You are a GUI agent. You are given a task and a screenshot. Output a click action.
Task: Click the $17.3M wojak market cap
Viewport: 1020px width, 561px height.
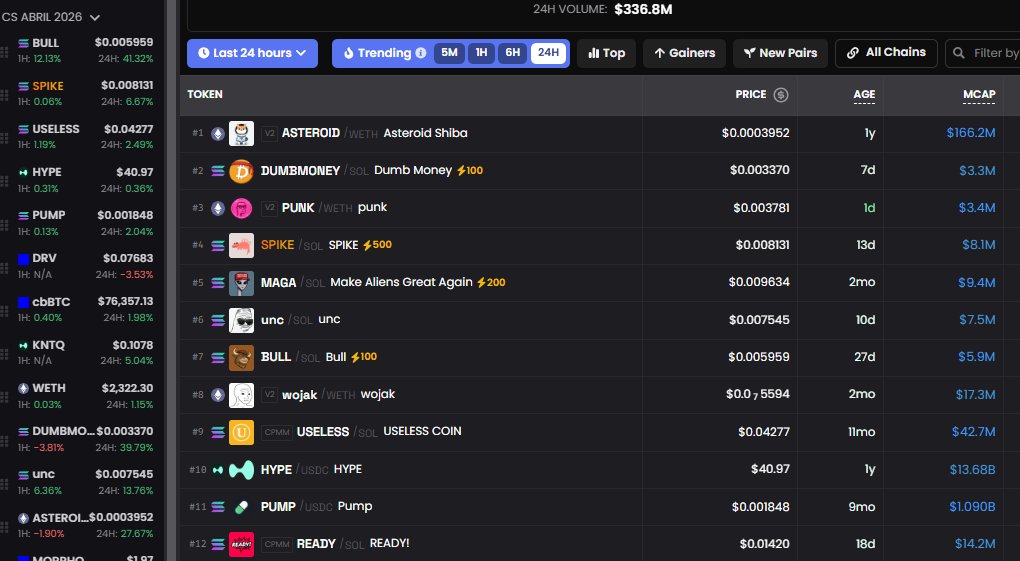pyautogui.click(x=975, y=394)
